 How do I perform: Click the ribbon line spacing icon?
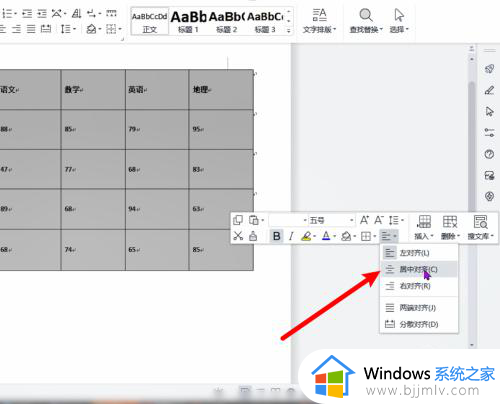click(66, 29)
